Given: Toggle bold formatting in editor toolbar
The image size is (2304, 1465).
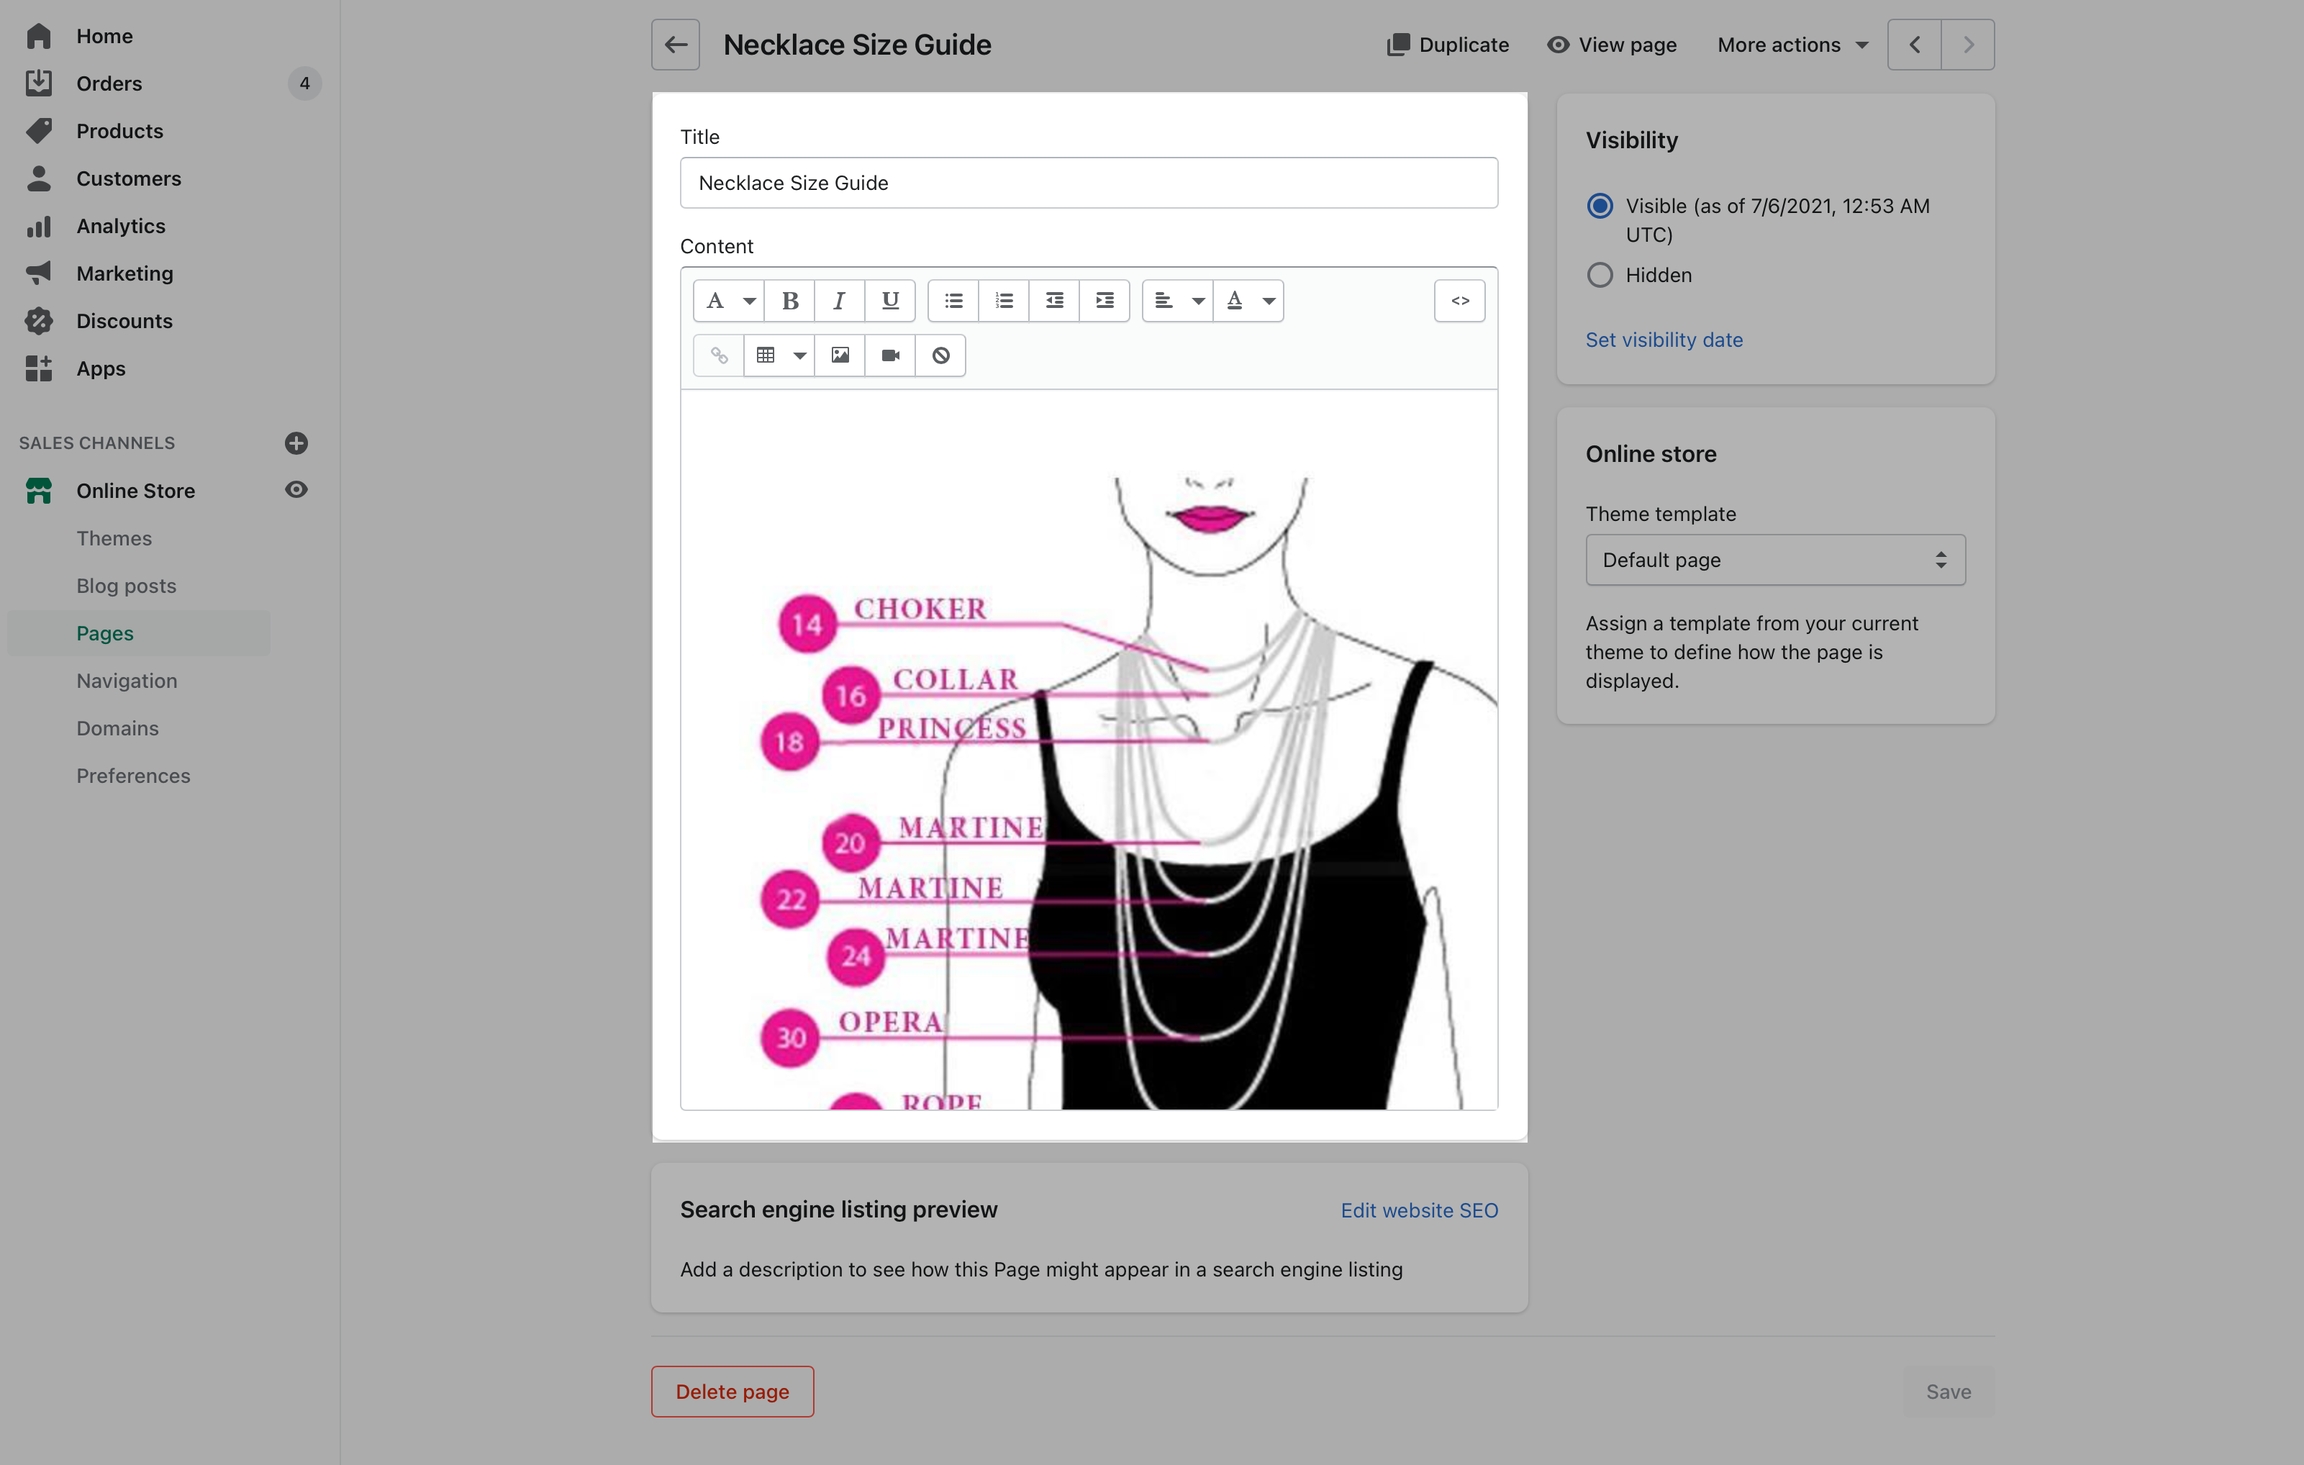Looking at the screenshot, I should (789, 301).
